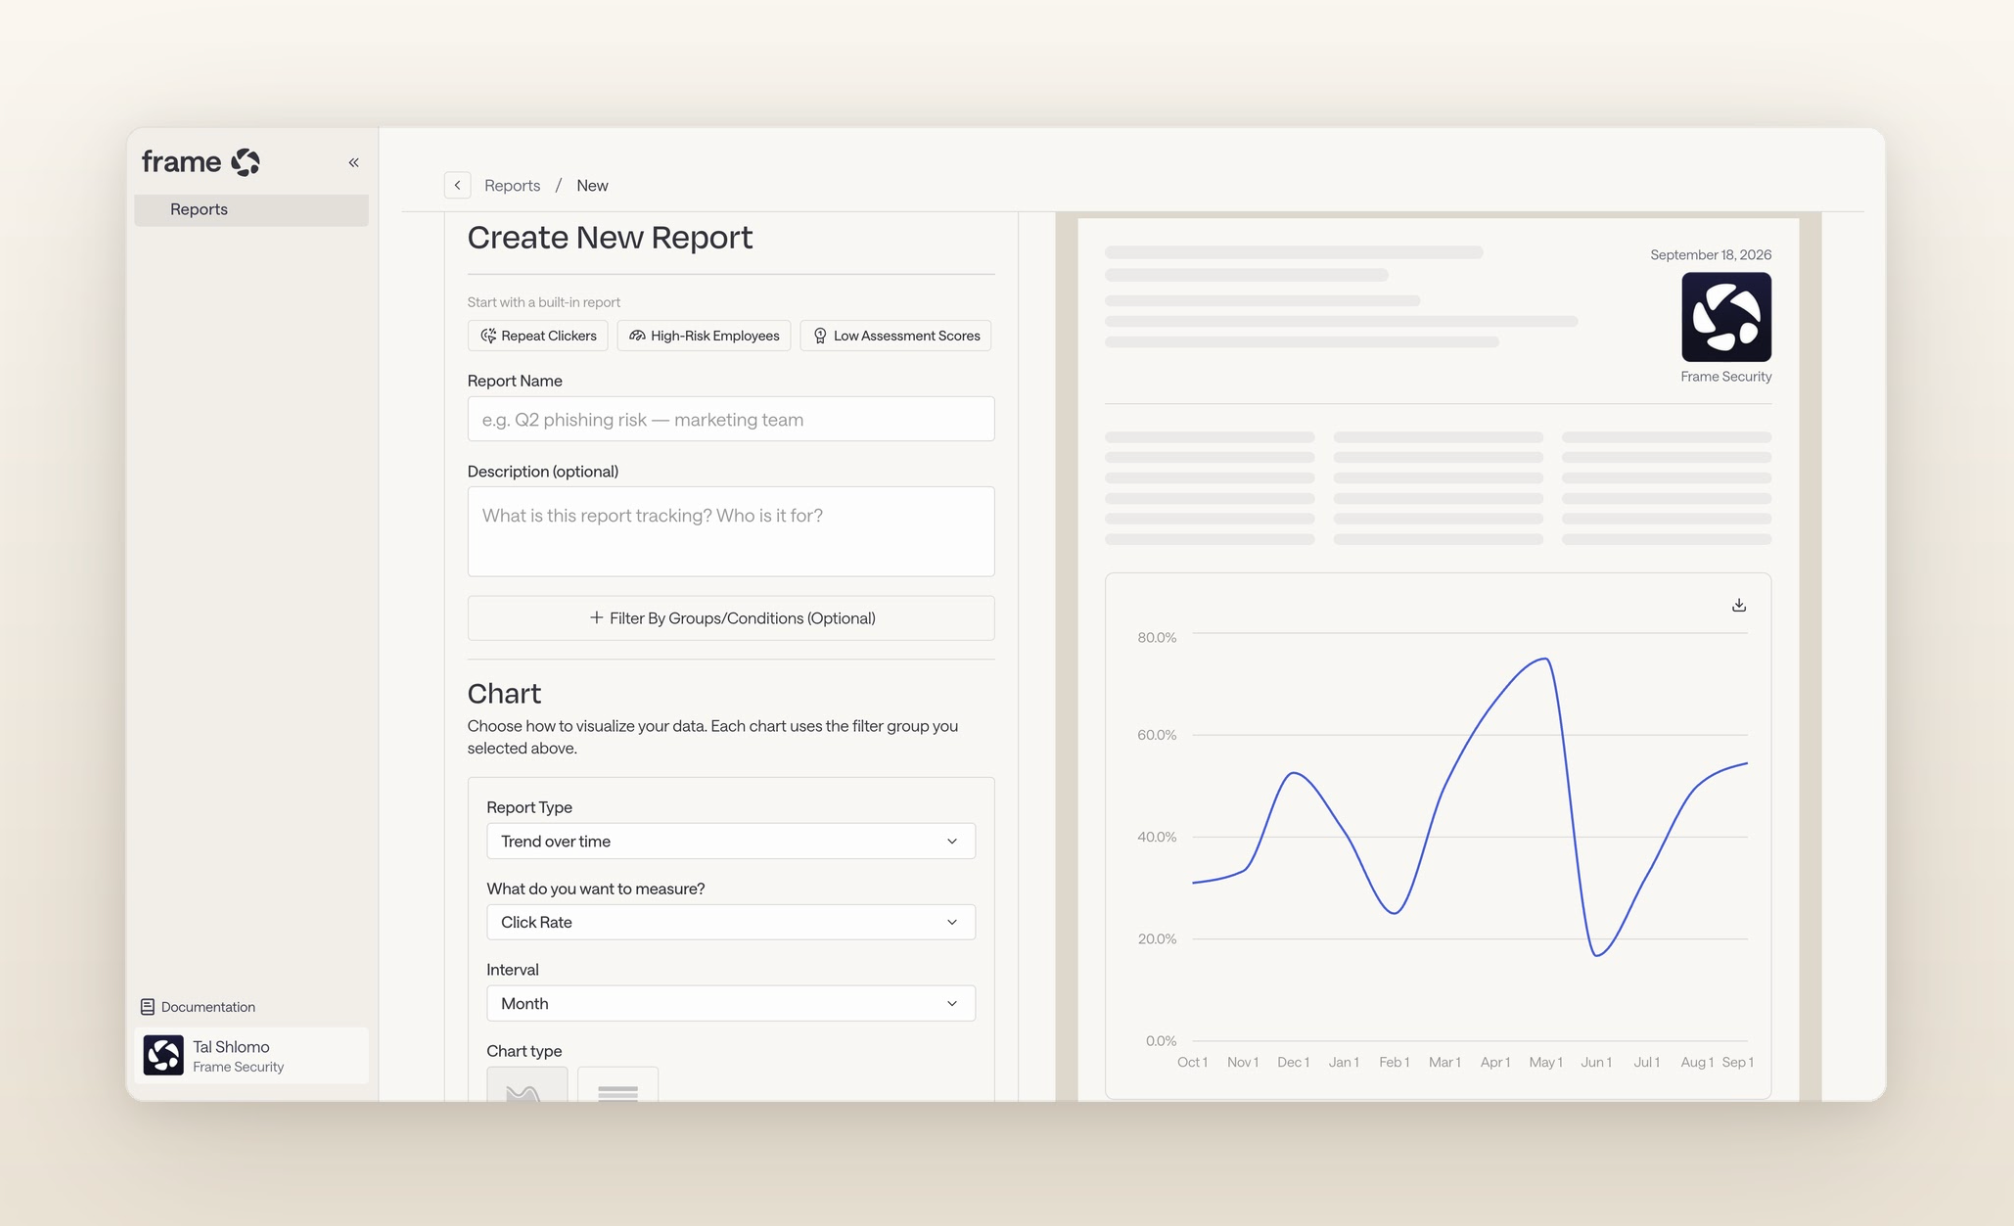Click Tal Shlomo's avatar icon
The width and height of the screenshot is (2014, 1226).
[163, 1055]
